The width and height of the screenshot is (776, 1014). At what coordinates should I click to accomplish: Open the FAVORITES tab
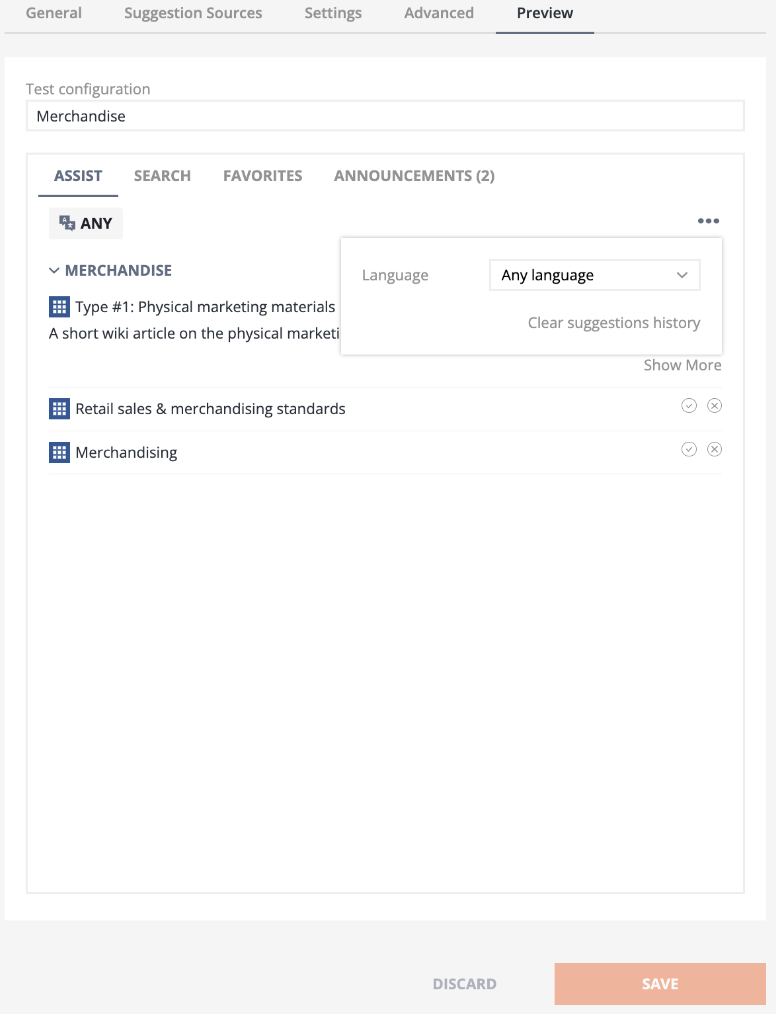(263, 176)
